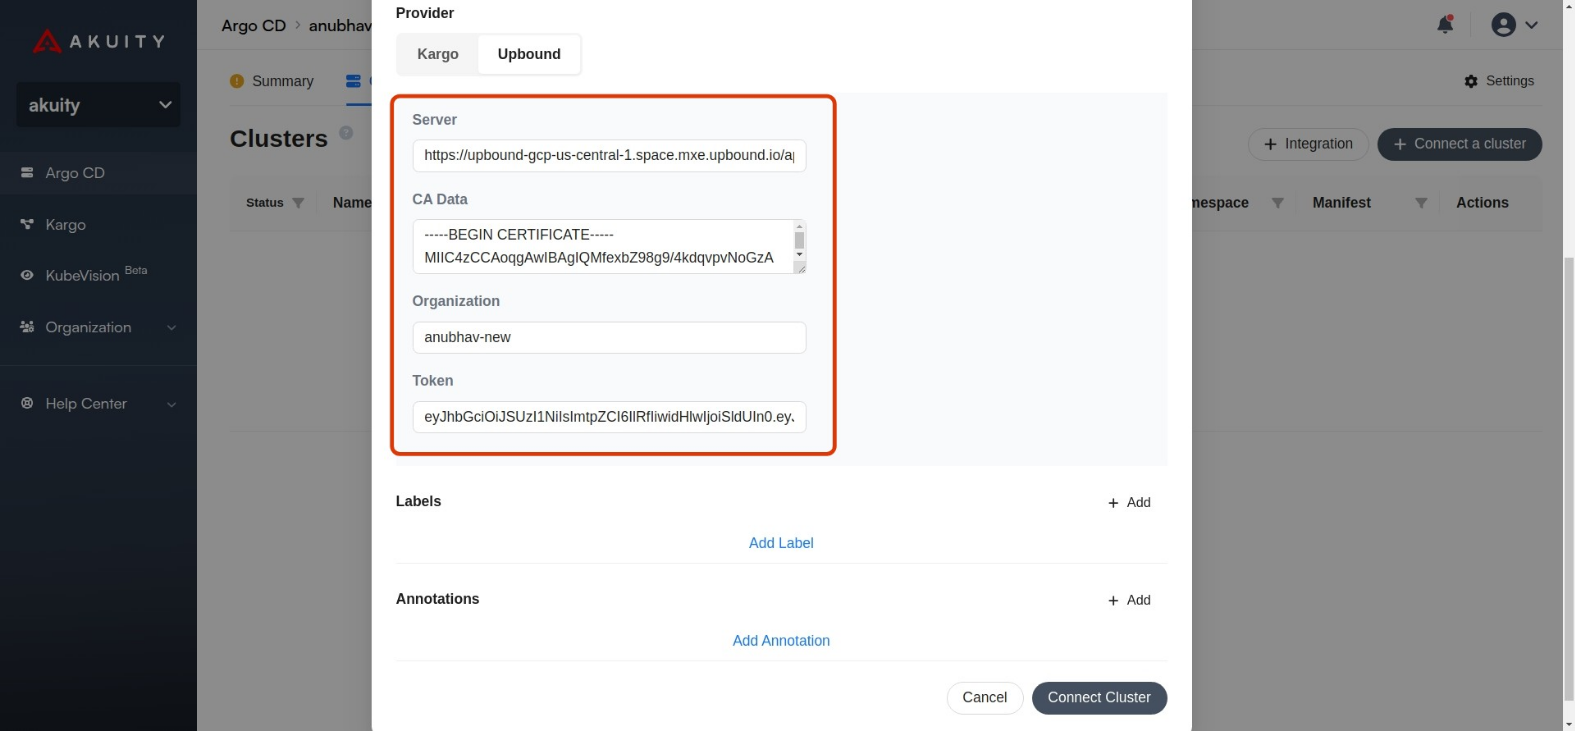This screenshot has width=1576, height=731.
Task: Click the Connect a cluster button
Action: click(x=1460, y=144)
